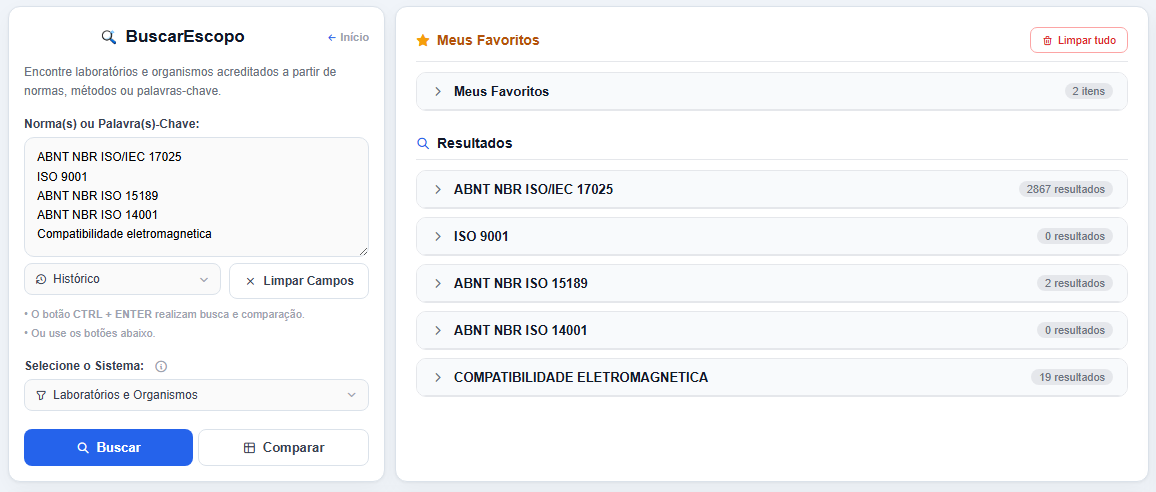Screen dimensions: 1156x492
Task: Expand COMPATIBILIDADE ELETROMAGNETICA results
Action: (772, 377)
